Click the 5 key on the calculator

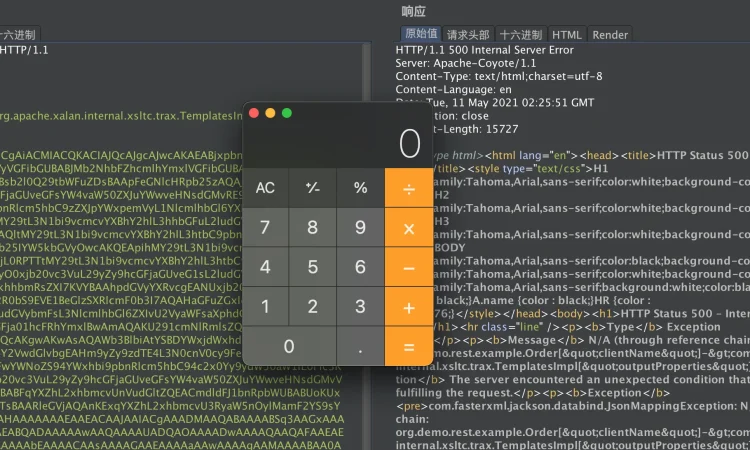point(313,267)
